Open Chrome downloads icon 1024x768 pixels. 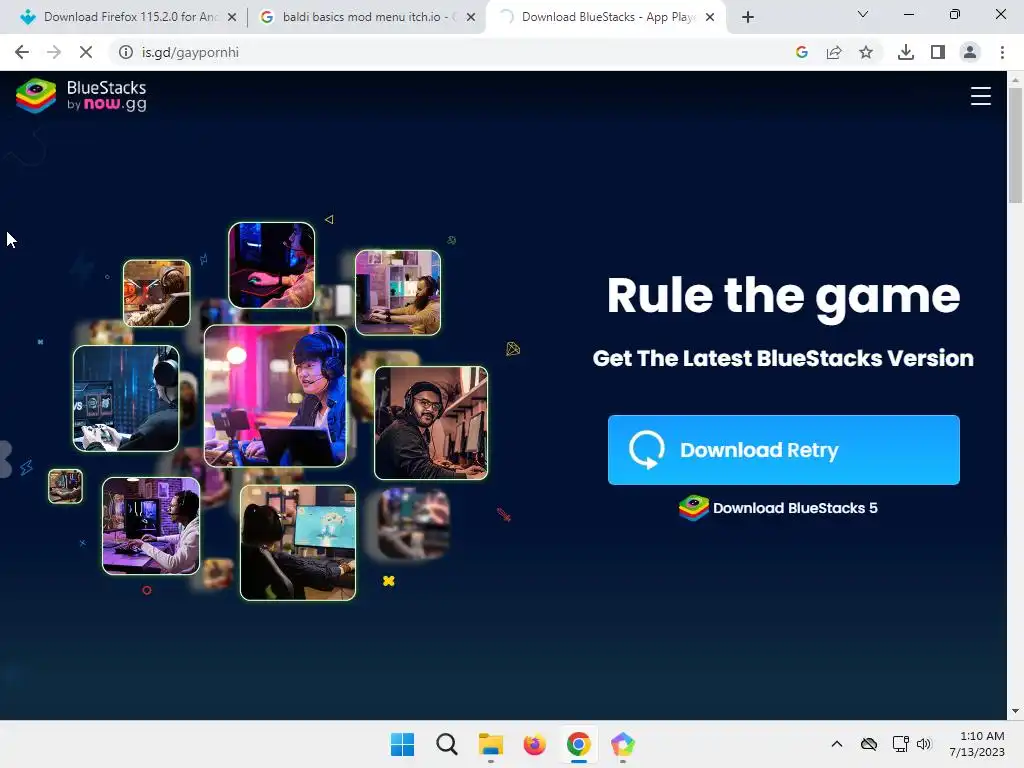click(x=906, y=52)
